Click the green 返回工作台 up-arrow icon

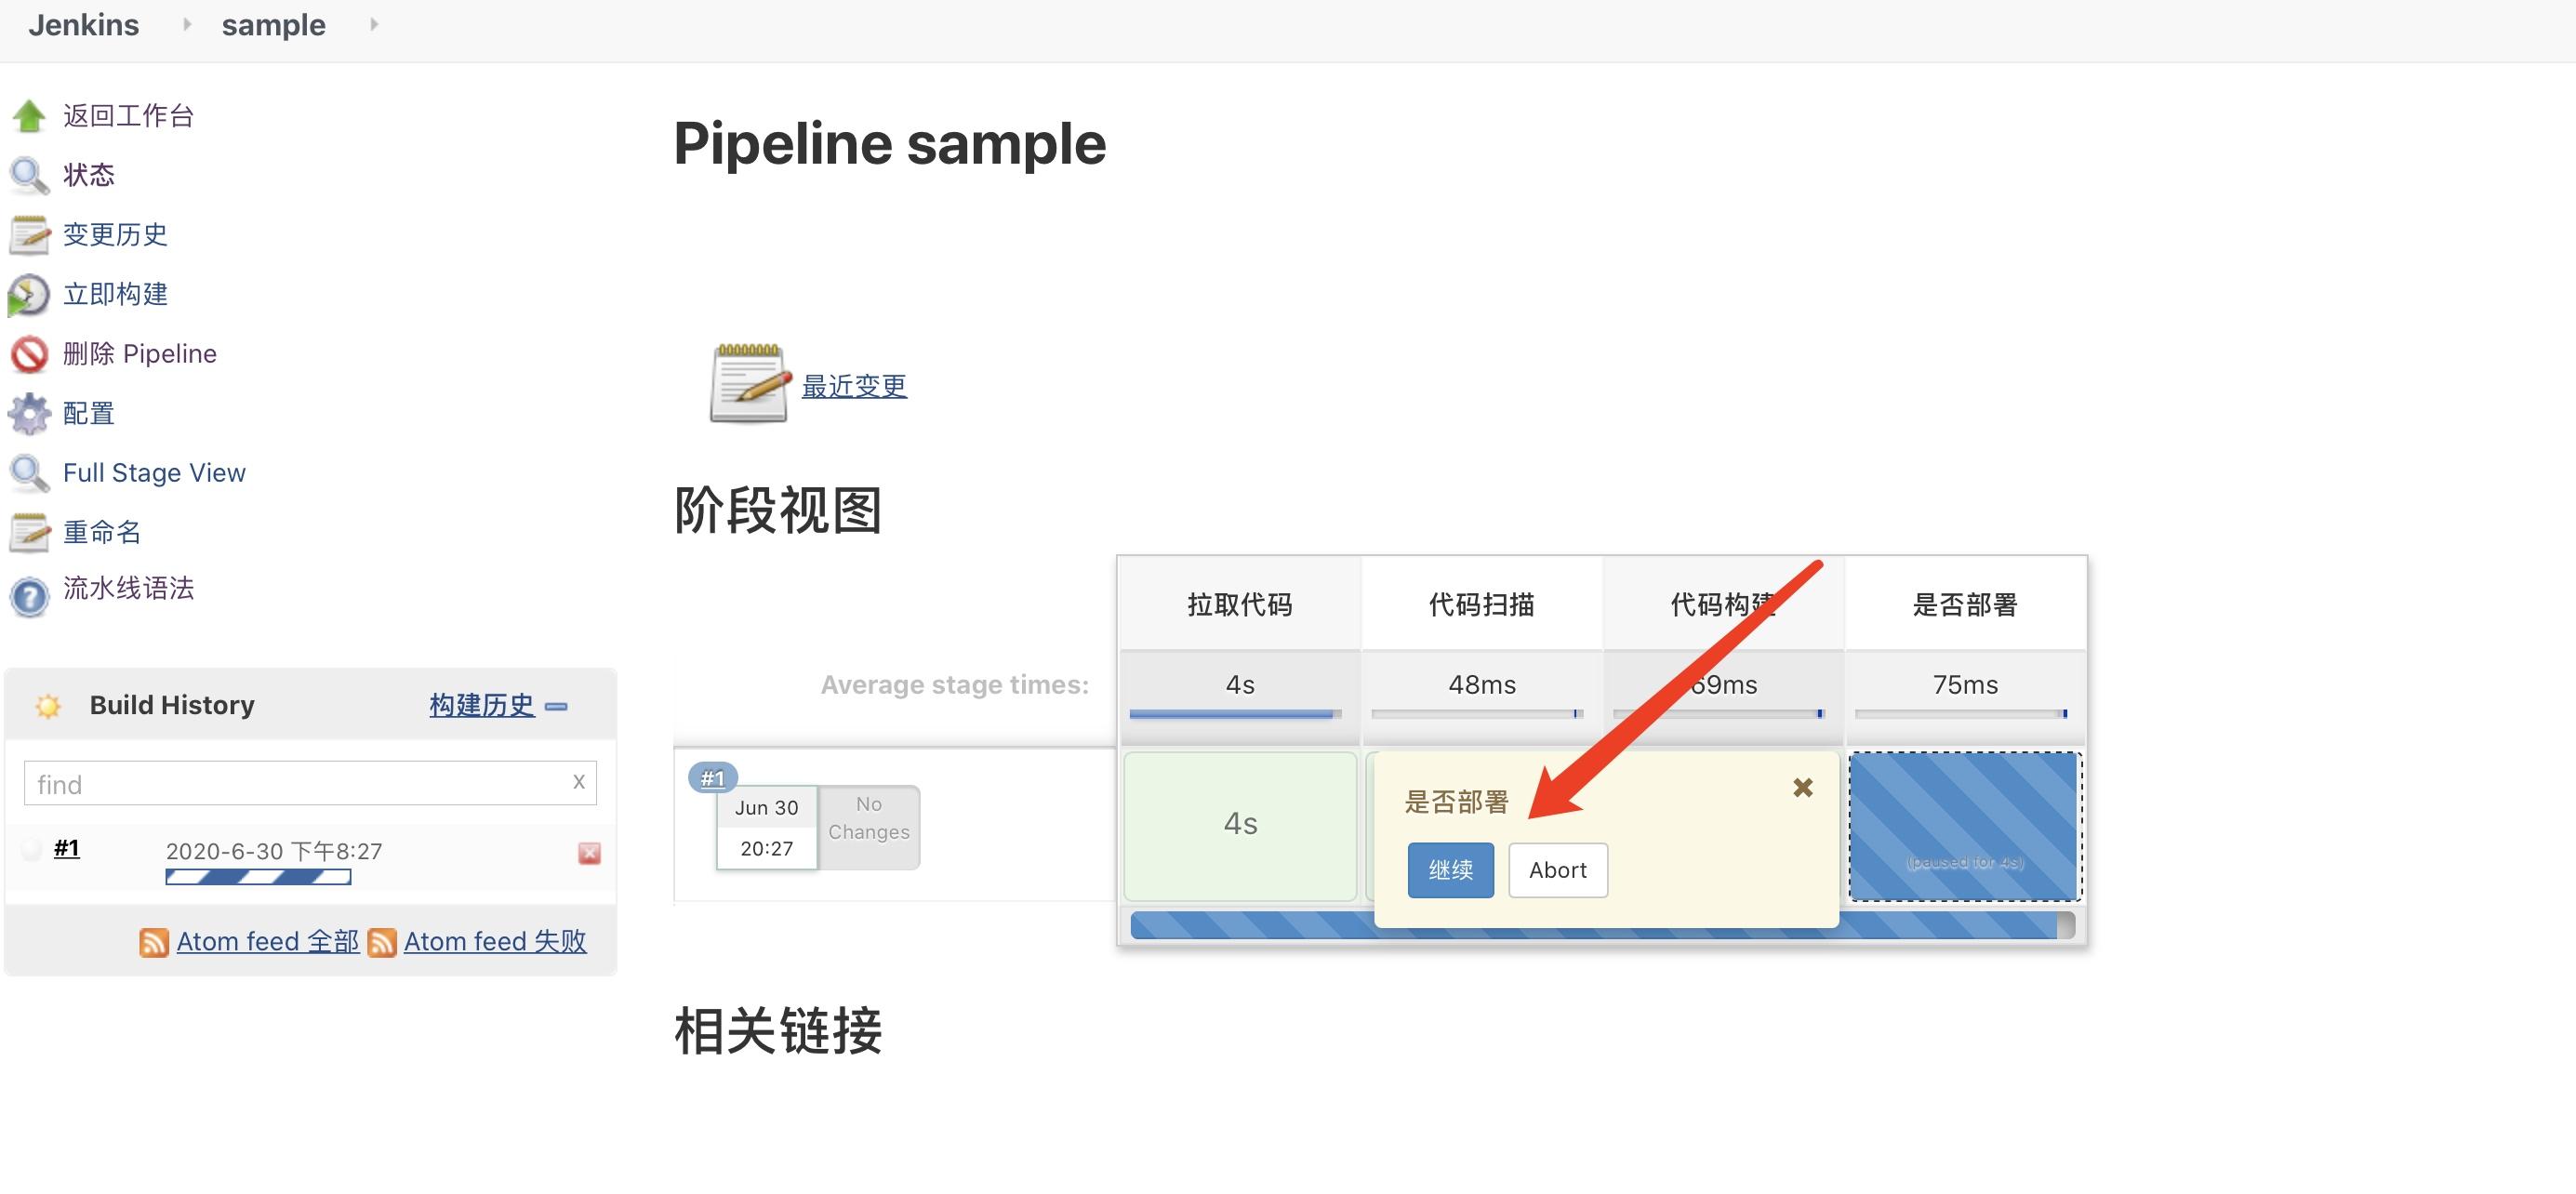point(30,115)
